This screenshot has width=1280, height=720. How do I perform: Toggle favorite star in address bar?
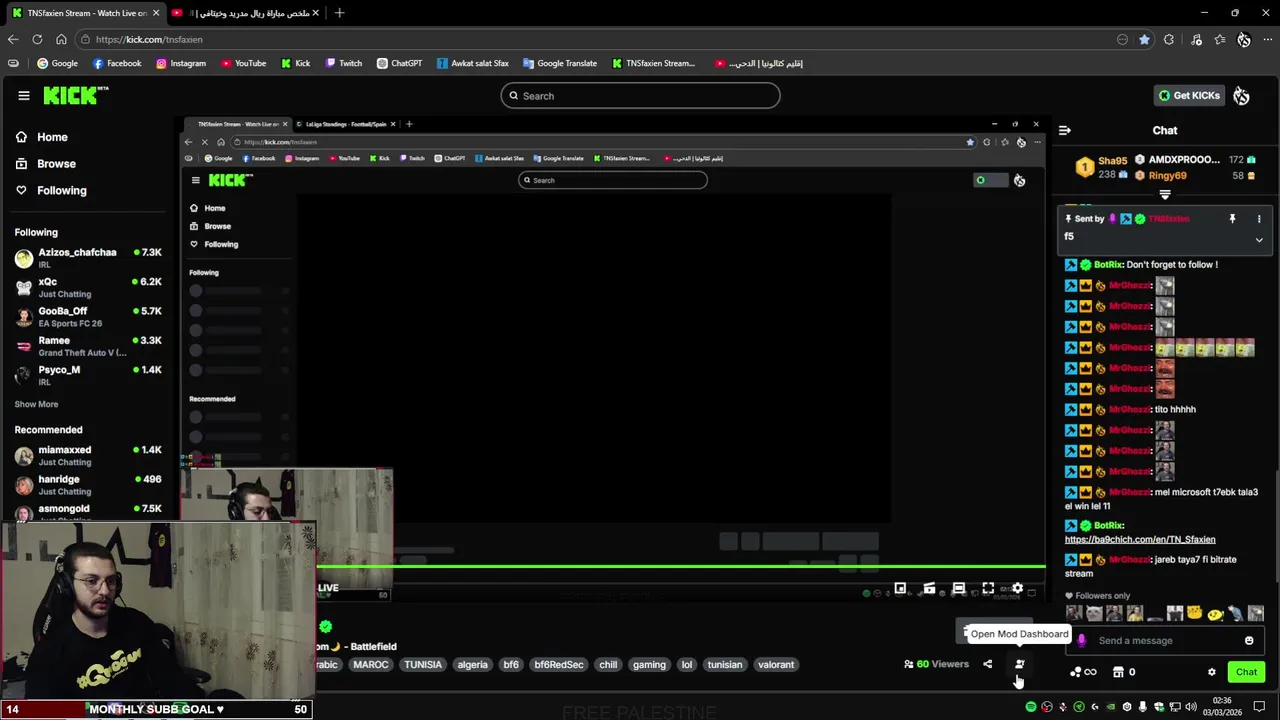click(1144, 39)
